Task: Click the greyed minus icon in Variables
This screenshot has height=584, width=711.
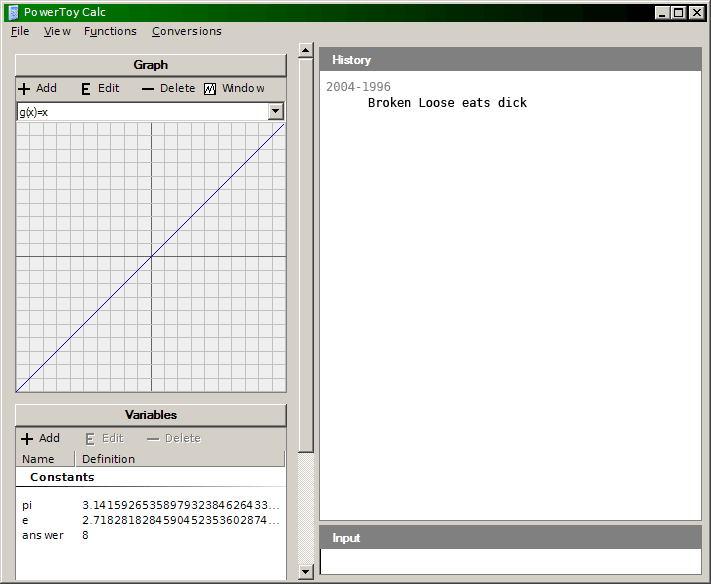Action: pos(153,439)
